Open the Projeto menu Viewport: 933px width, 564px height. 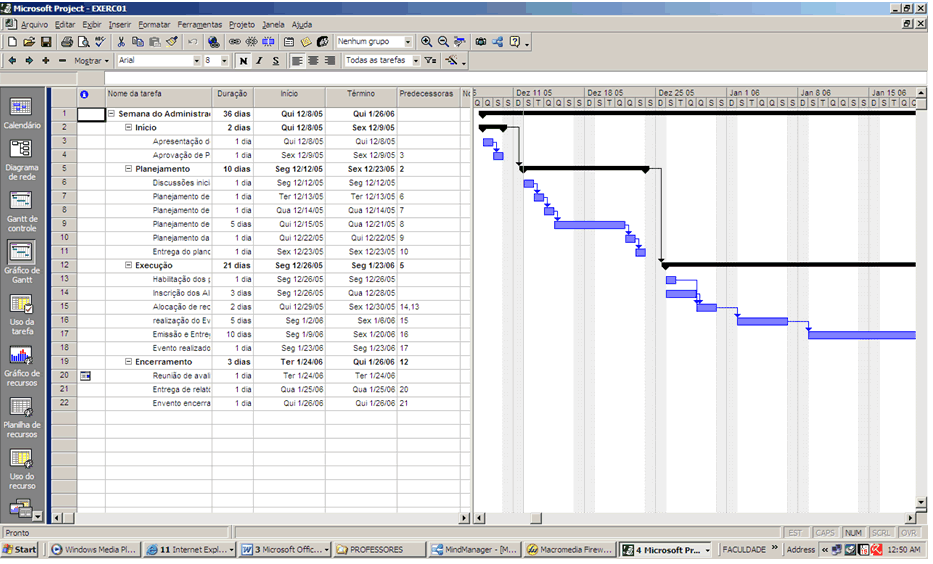click(x=242, y=24)
